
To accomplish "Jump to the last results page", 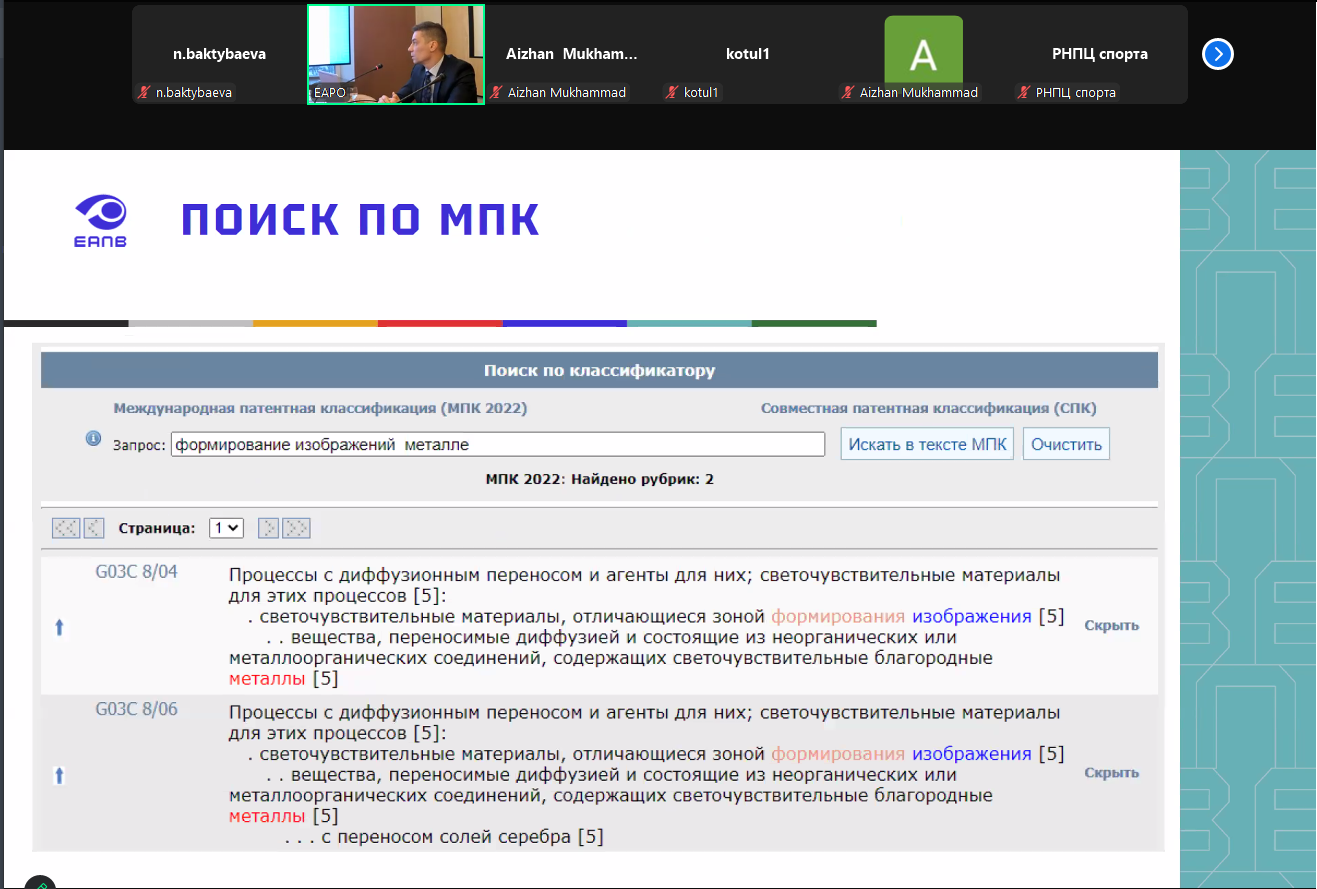I will 298,528.
